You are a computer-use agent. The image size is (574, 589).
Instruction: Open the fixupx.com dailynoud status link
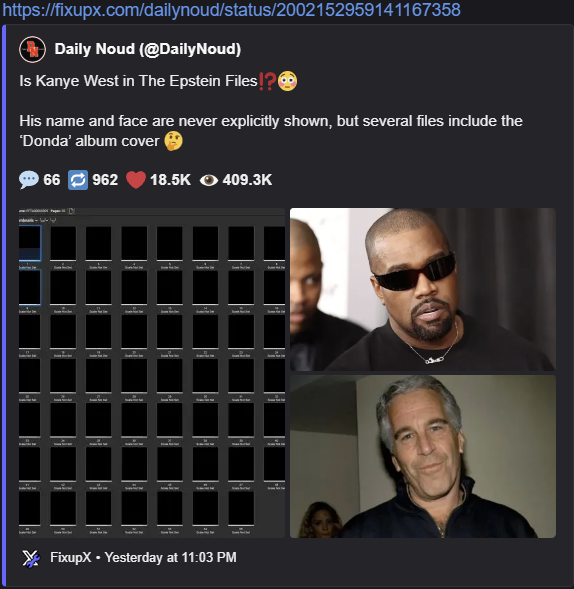pyautogui.click(x=231, y=10)
